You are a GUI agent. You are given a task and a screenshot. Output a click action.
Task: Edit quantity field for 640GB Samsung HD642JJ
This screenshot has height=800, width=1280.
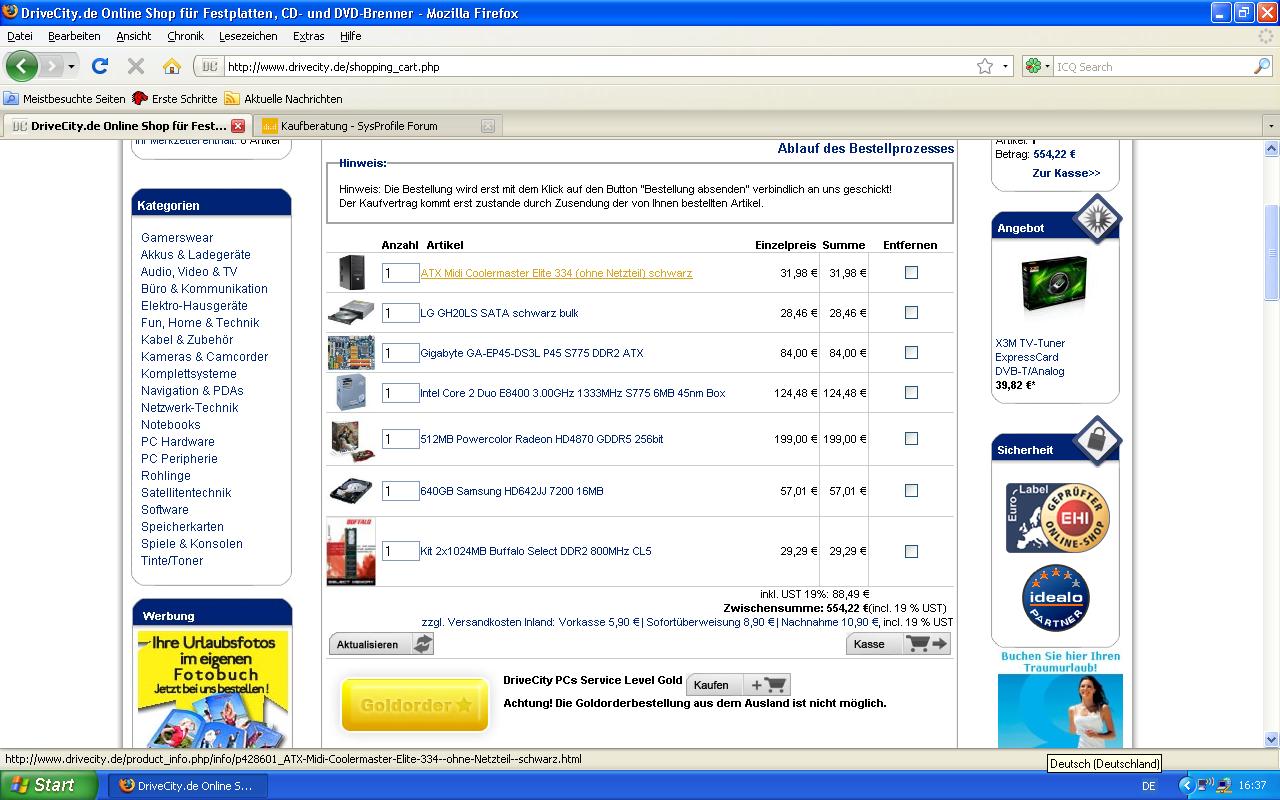coord(400,491)
